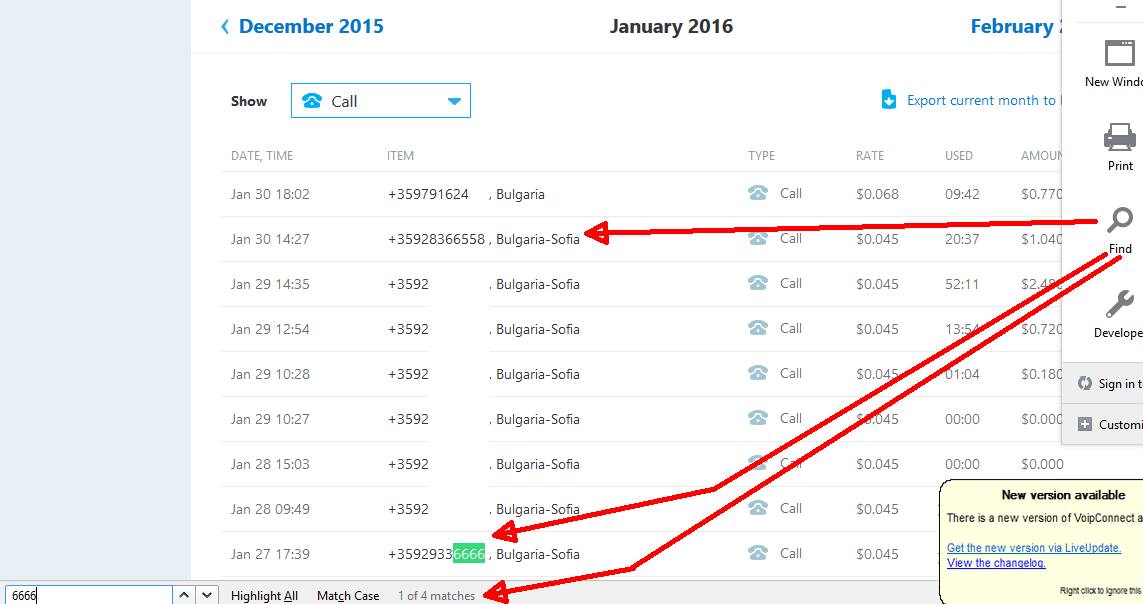
Task: Open Developer tools wrench icon
Action: [1120, 305]
